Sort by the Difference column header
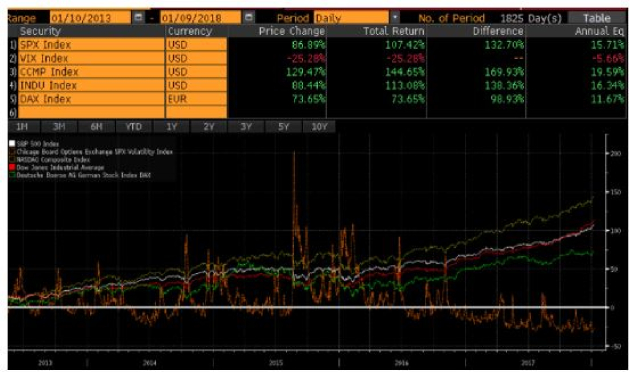Viewport: 630px width, 372px height. click(x=498, y=31)
